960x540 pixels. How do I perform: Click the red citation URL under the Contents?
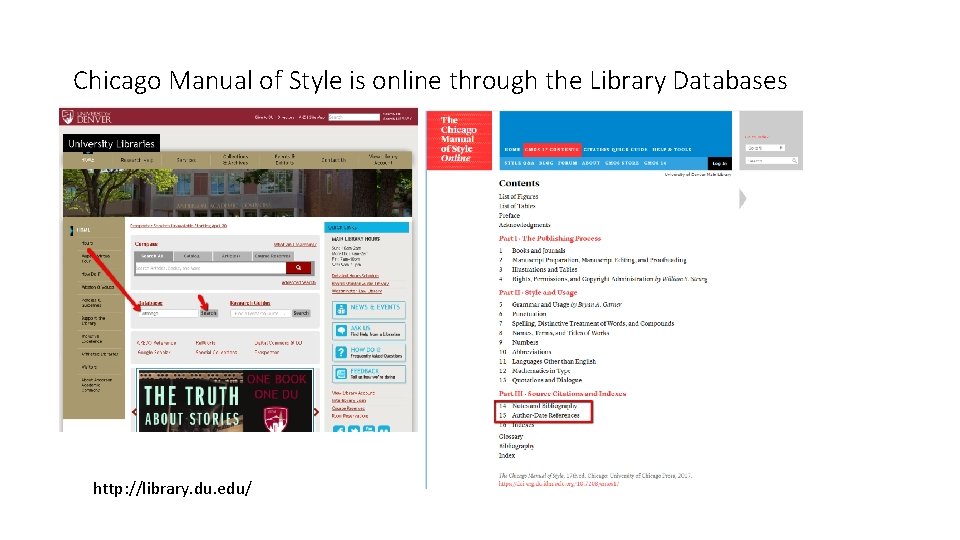558,484
